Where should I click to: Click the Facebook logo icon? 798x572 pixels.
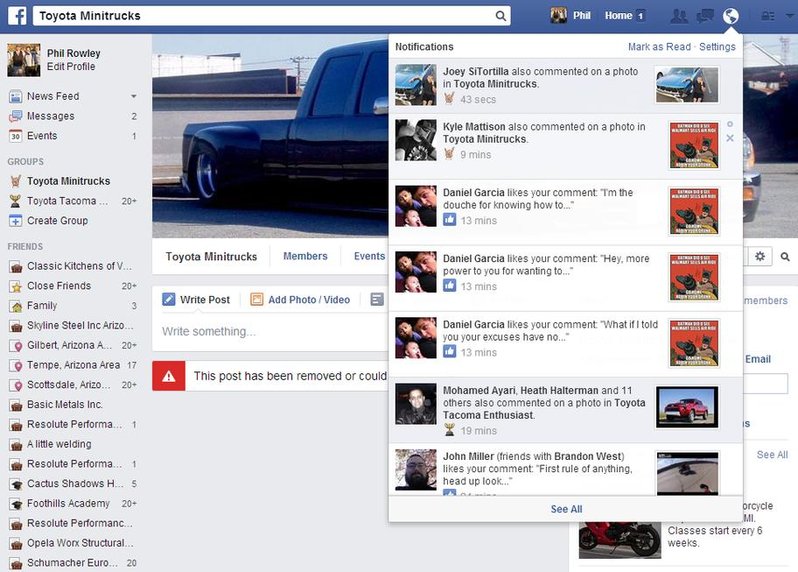coord(17,15)
